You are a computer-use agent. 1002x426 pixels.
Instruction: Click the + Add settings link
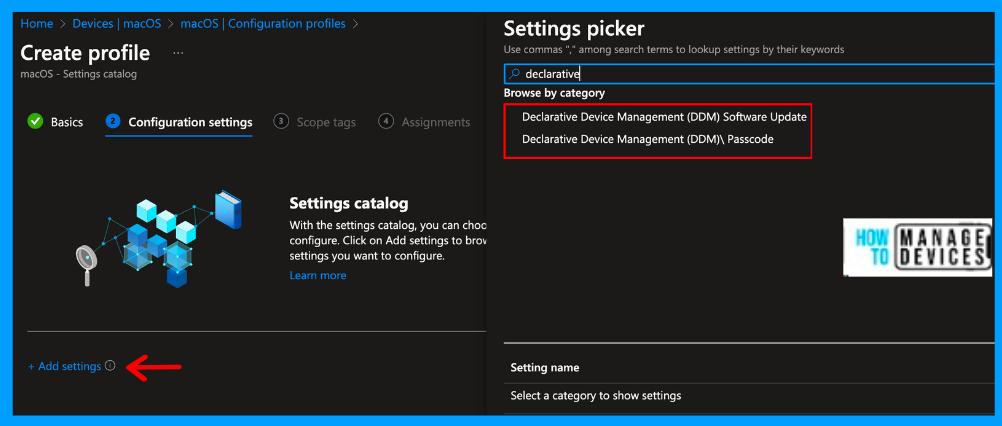pyautogui.click(x=65, y=366)
